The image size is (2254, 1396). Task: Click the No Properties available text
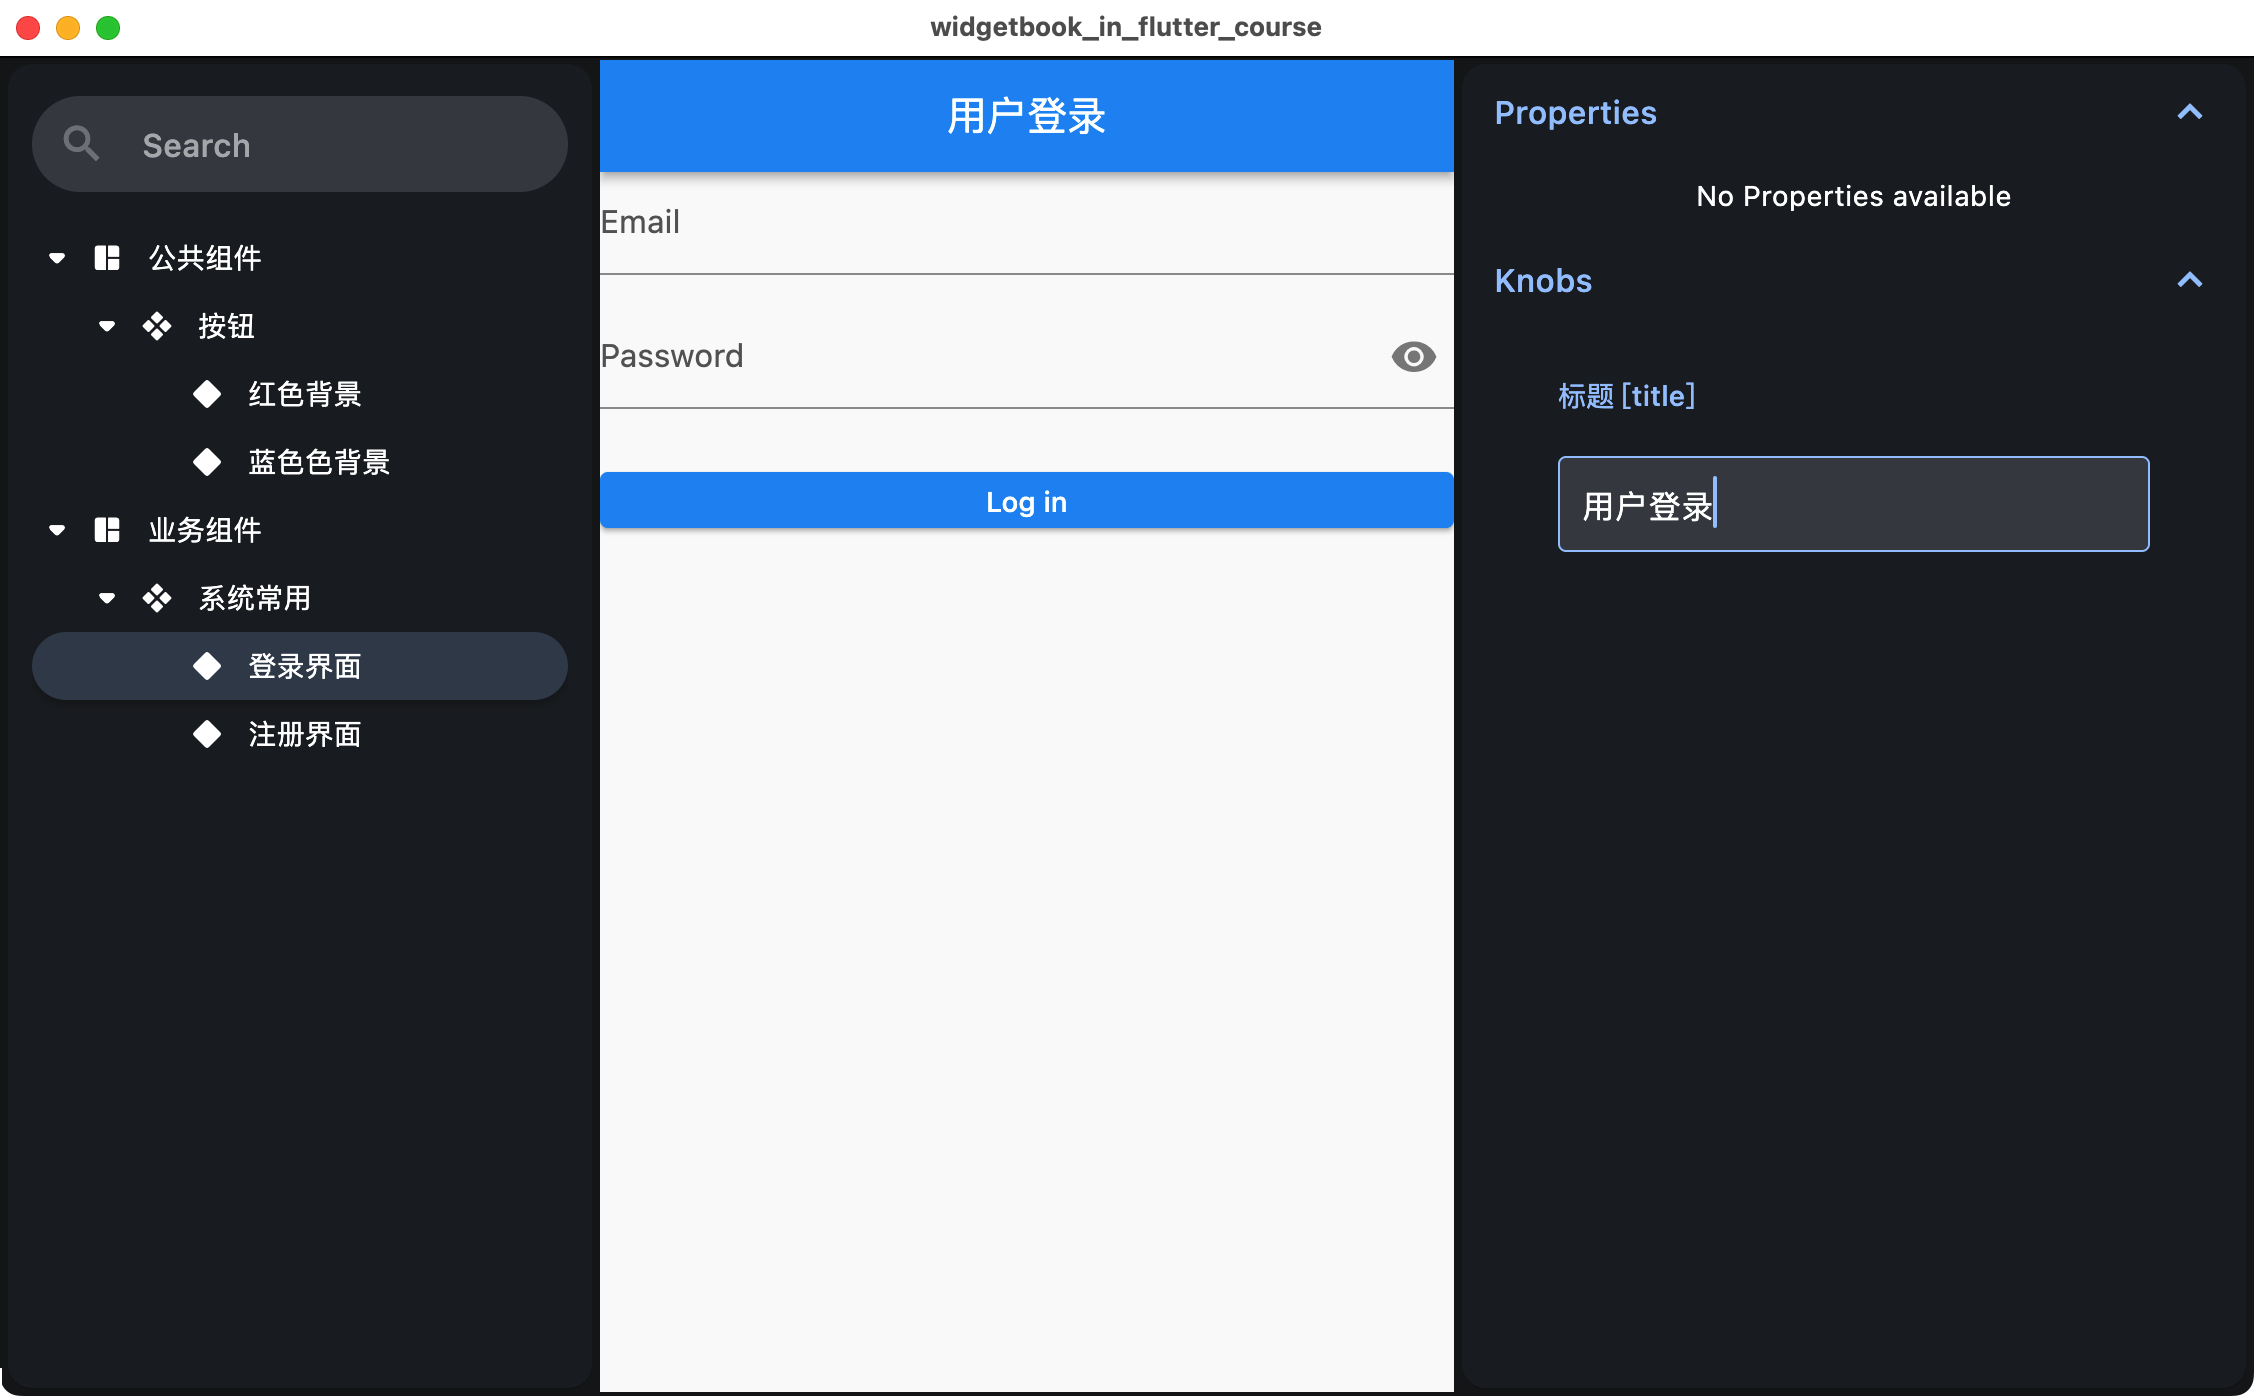tap(1853, 196)
